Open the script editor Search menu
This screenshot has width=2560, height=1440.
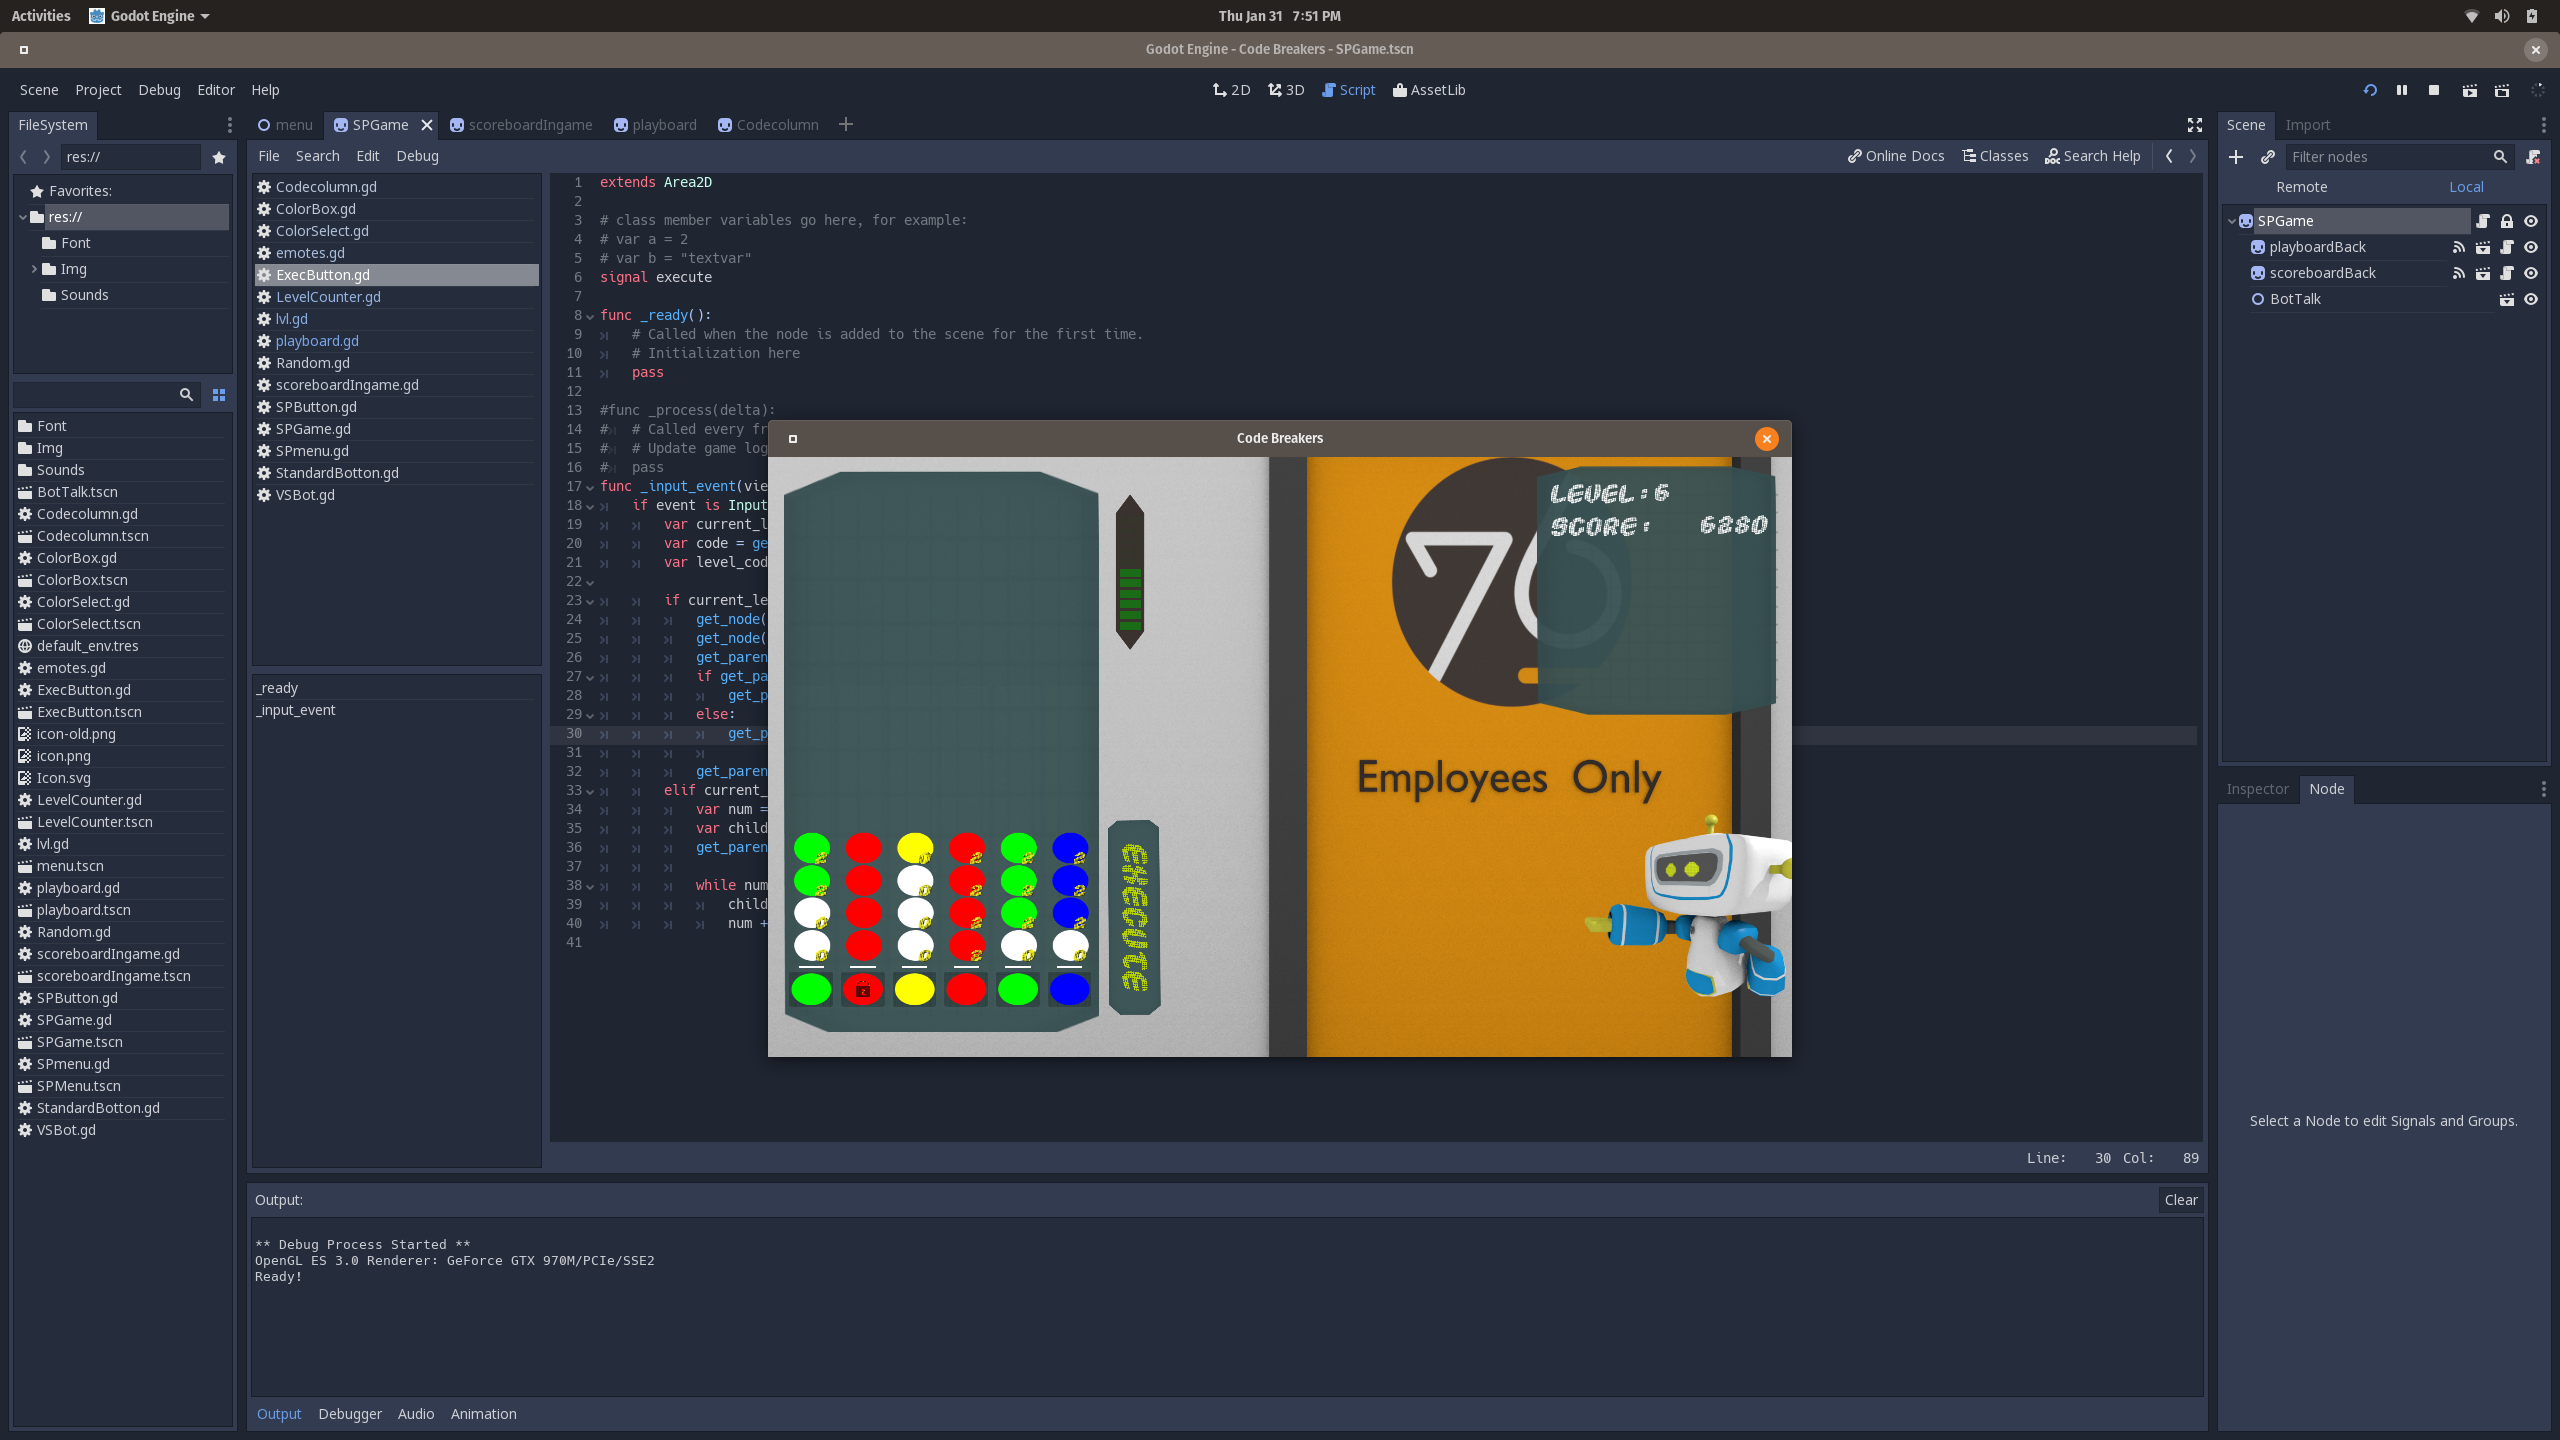[x=317, y=156]
